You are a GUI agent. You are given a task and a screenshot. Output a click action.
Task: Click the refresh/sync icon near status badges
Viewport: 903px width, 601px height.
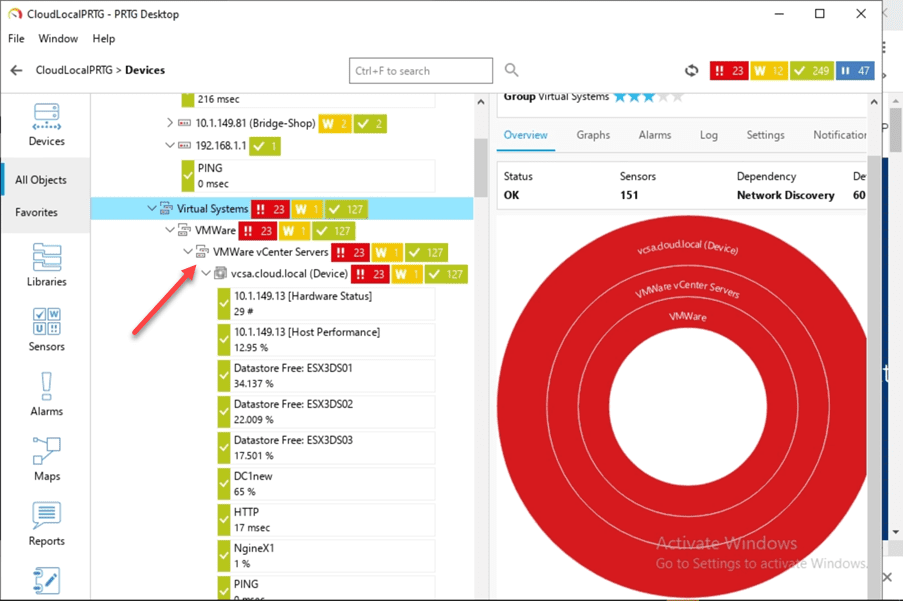pos(691,70)
